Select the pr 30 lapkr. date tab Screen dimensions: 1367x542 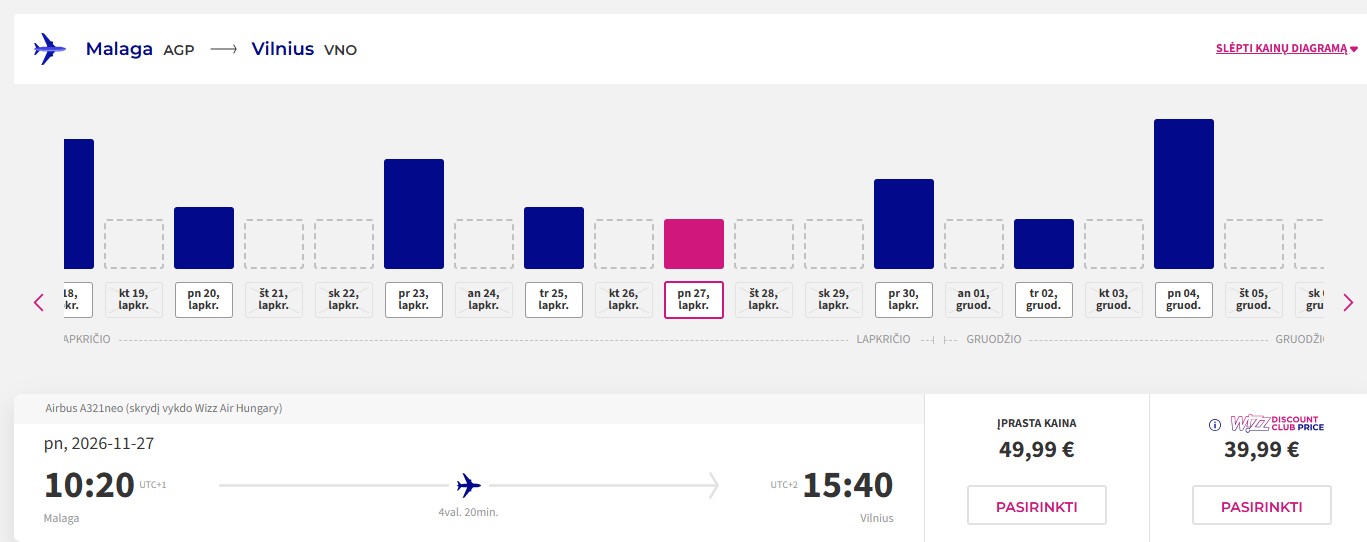(x=904, y=299)
